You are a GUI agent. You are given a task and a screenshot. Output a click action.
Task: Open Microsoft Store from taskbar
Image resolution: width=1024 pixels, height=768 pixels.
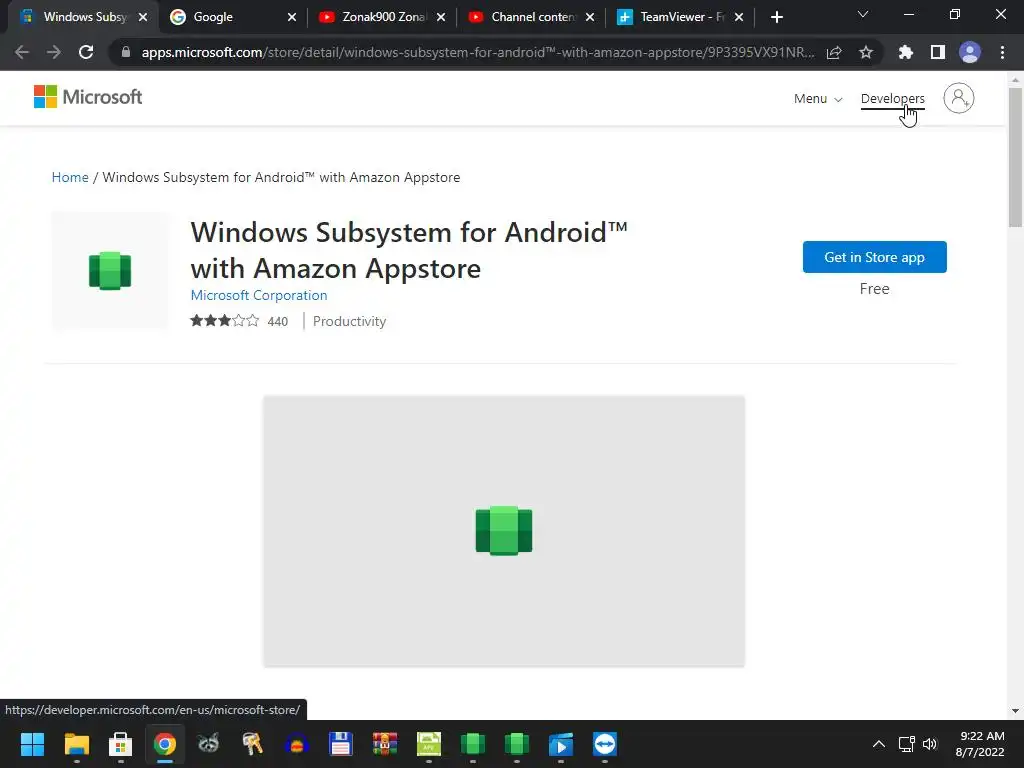pos(120,744)
